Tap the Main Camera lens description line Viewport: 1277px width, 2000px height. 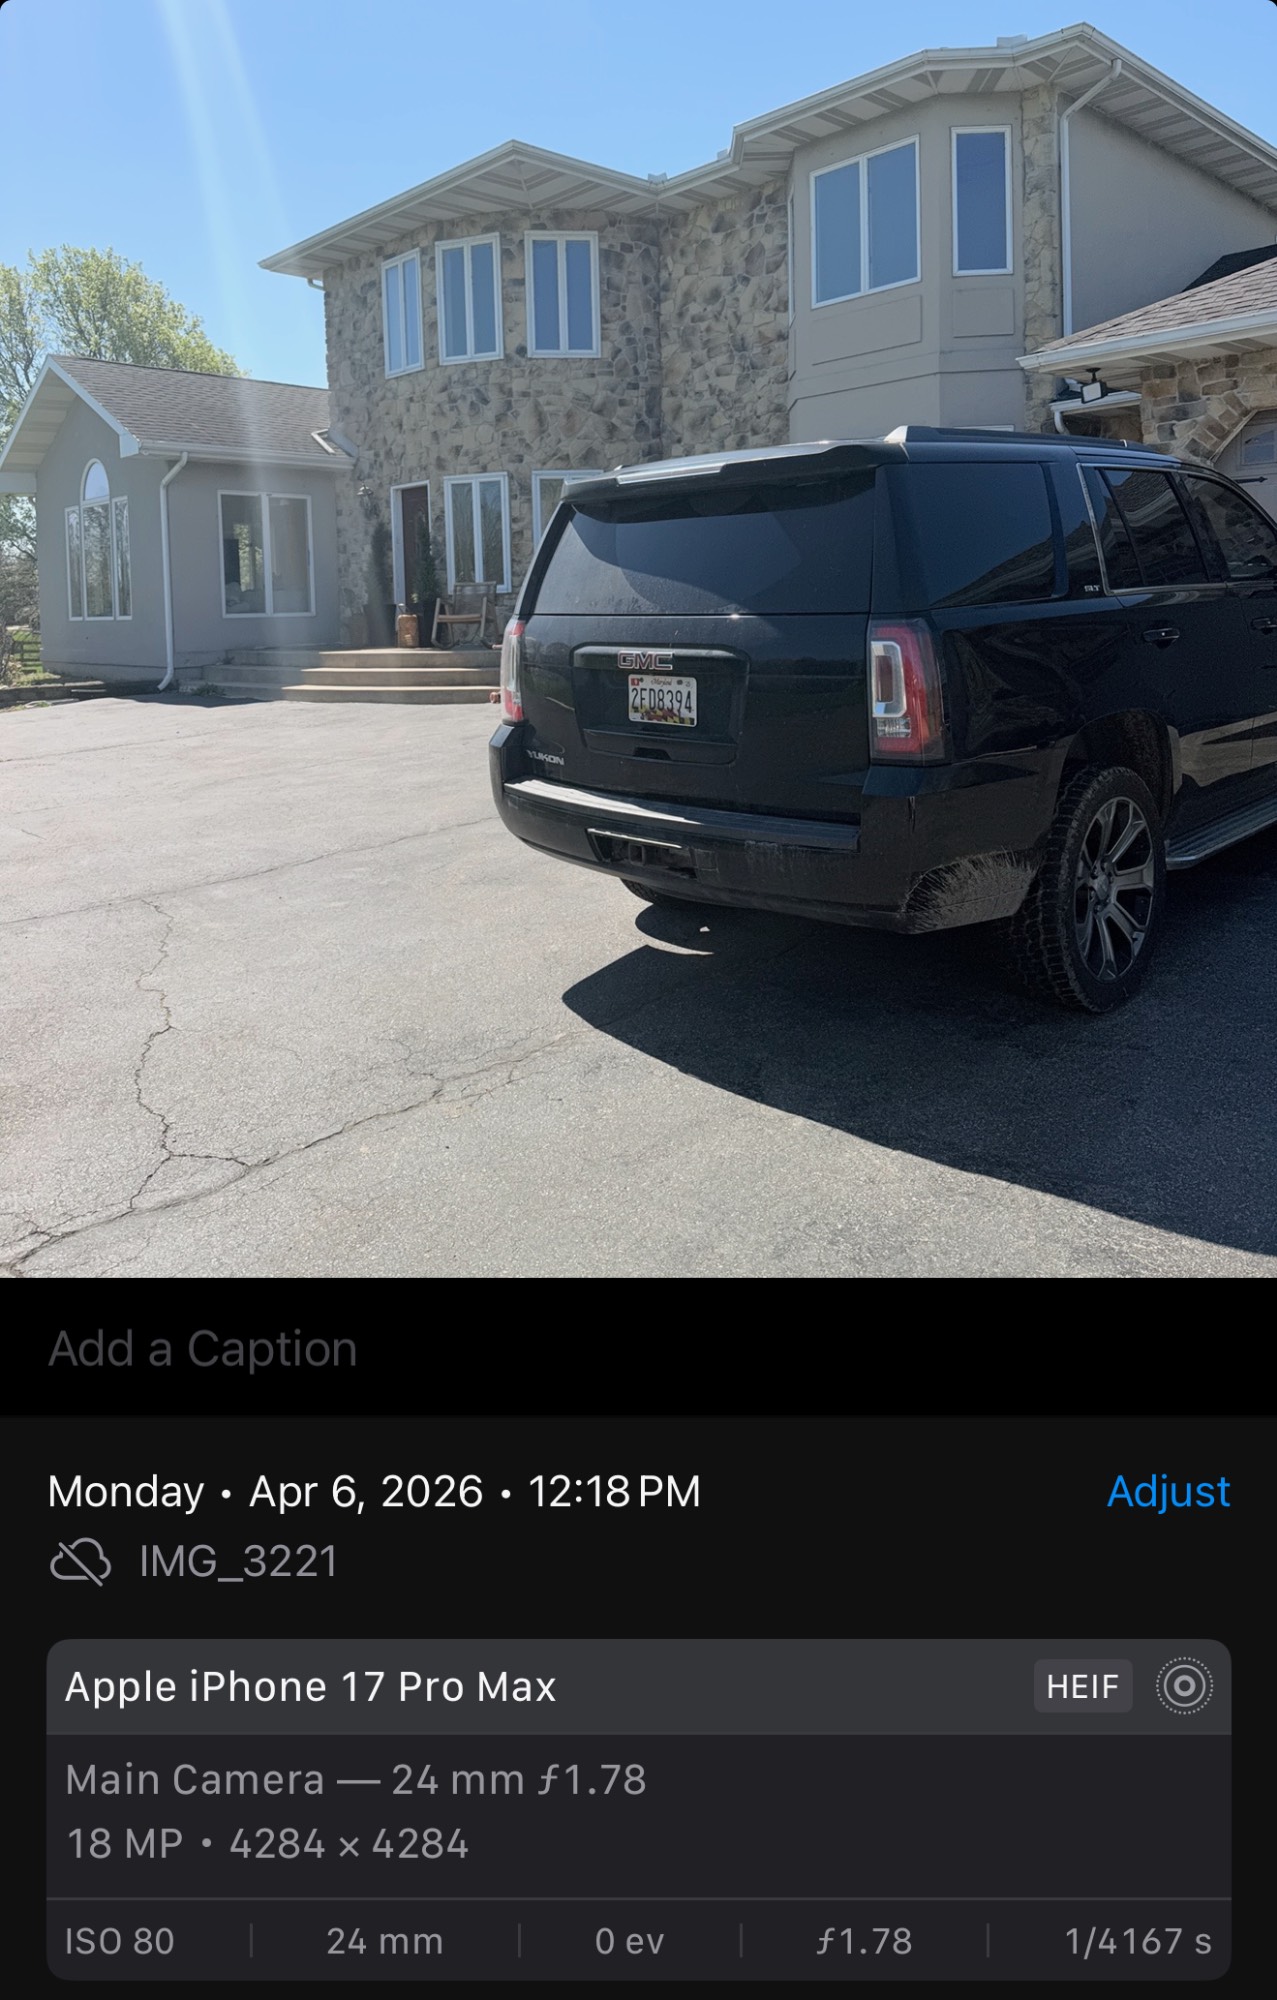pyautogui.click(x=356, y=1780)
